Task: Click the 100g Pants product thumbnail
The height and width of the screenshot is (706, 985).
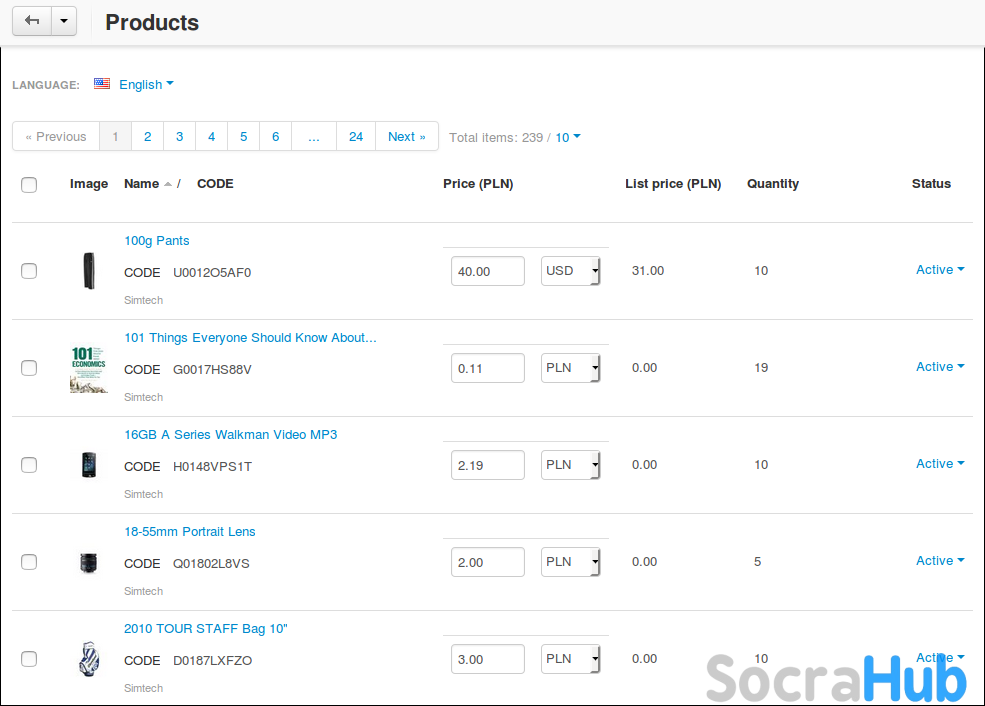Action: point(89,271)
